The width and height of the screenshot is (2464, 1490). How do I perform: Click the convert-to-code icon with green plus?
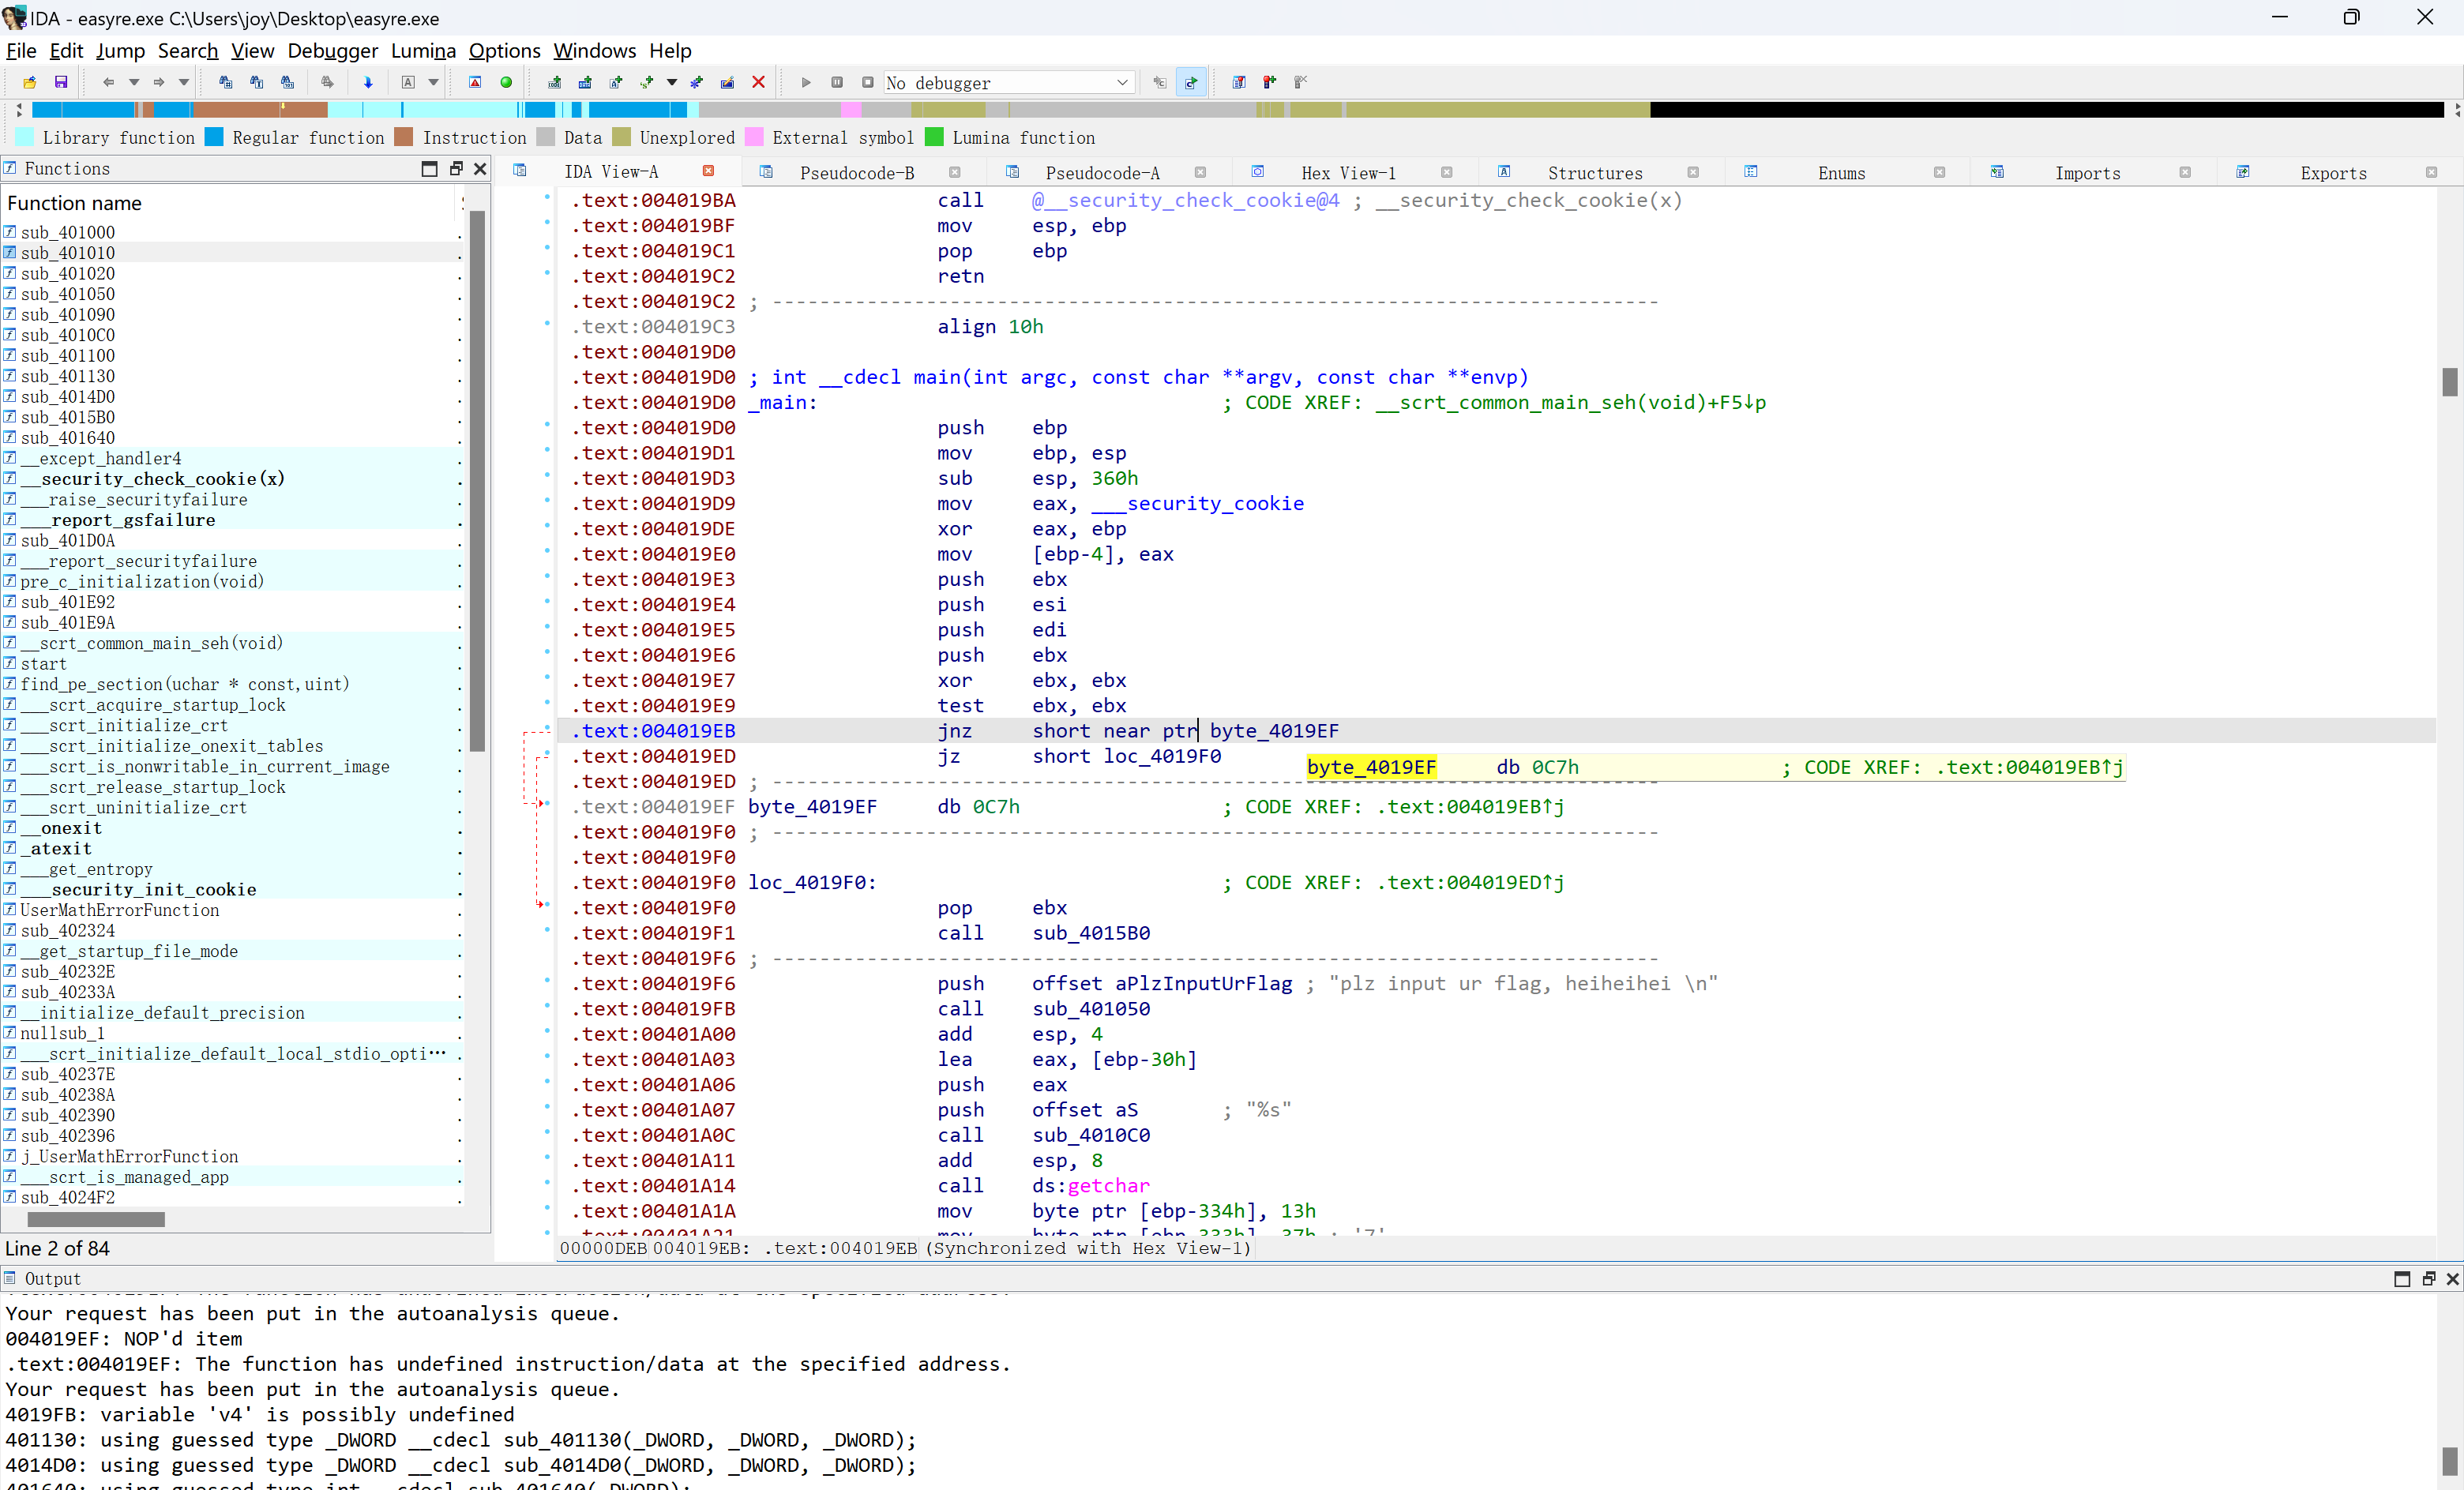pos(554,83)
